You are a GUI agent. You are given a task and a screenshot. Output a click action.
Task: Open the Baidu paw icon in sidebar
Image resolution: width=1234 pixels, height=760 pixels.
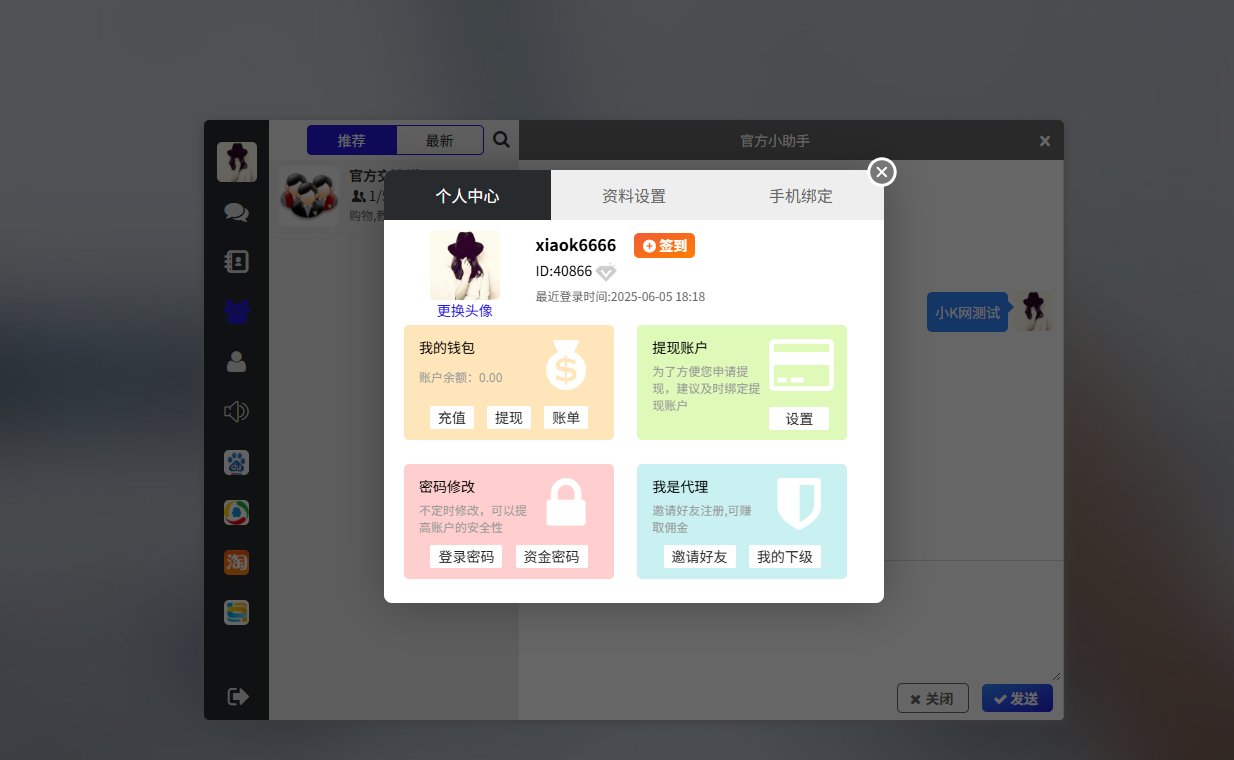[x=236, y=462]
